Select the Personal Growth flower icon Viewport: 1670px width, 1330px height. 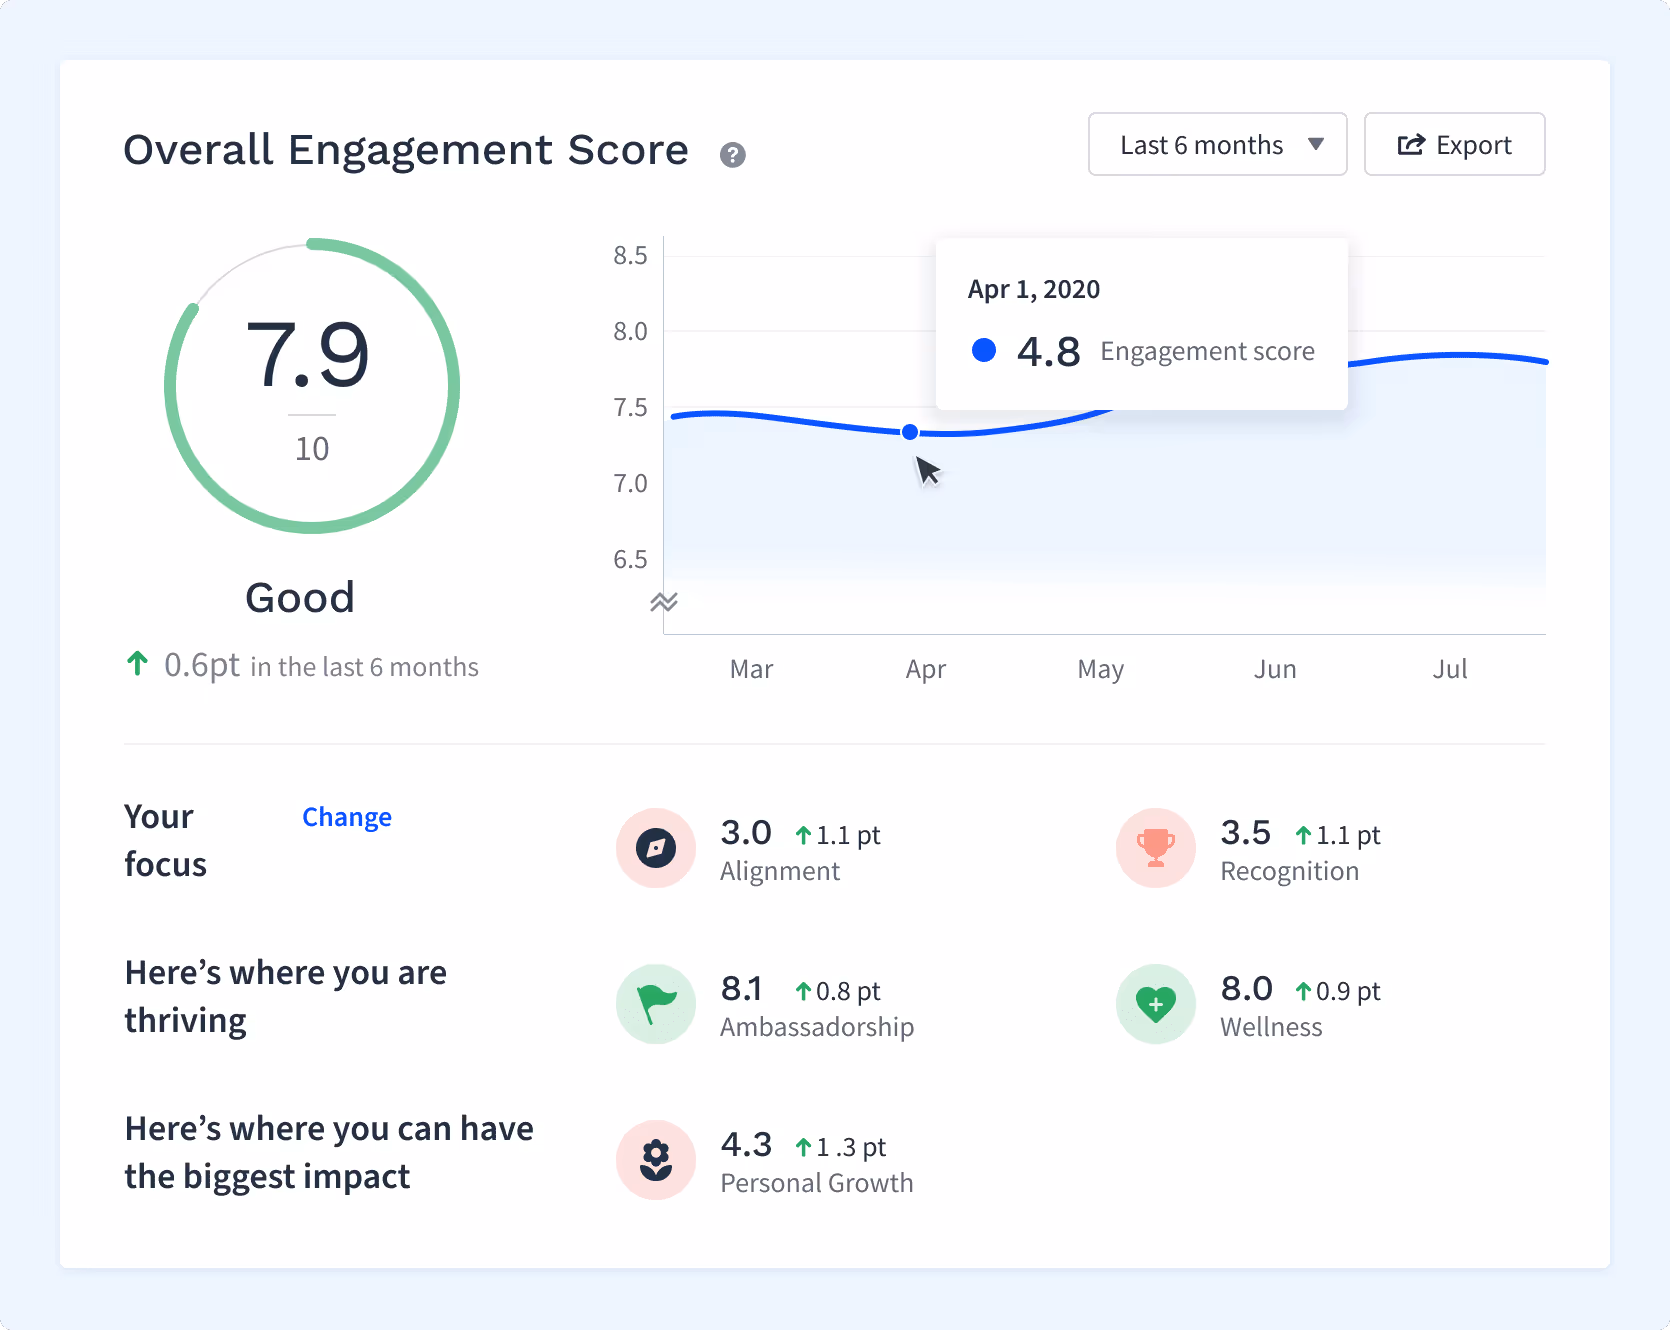click(655, 1160)
